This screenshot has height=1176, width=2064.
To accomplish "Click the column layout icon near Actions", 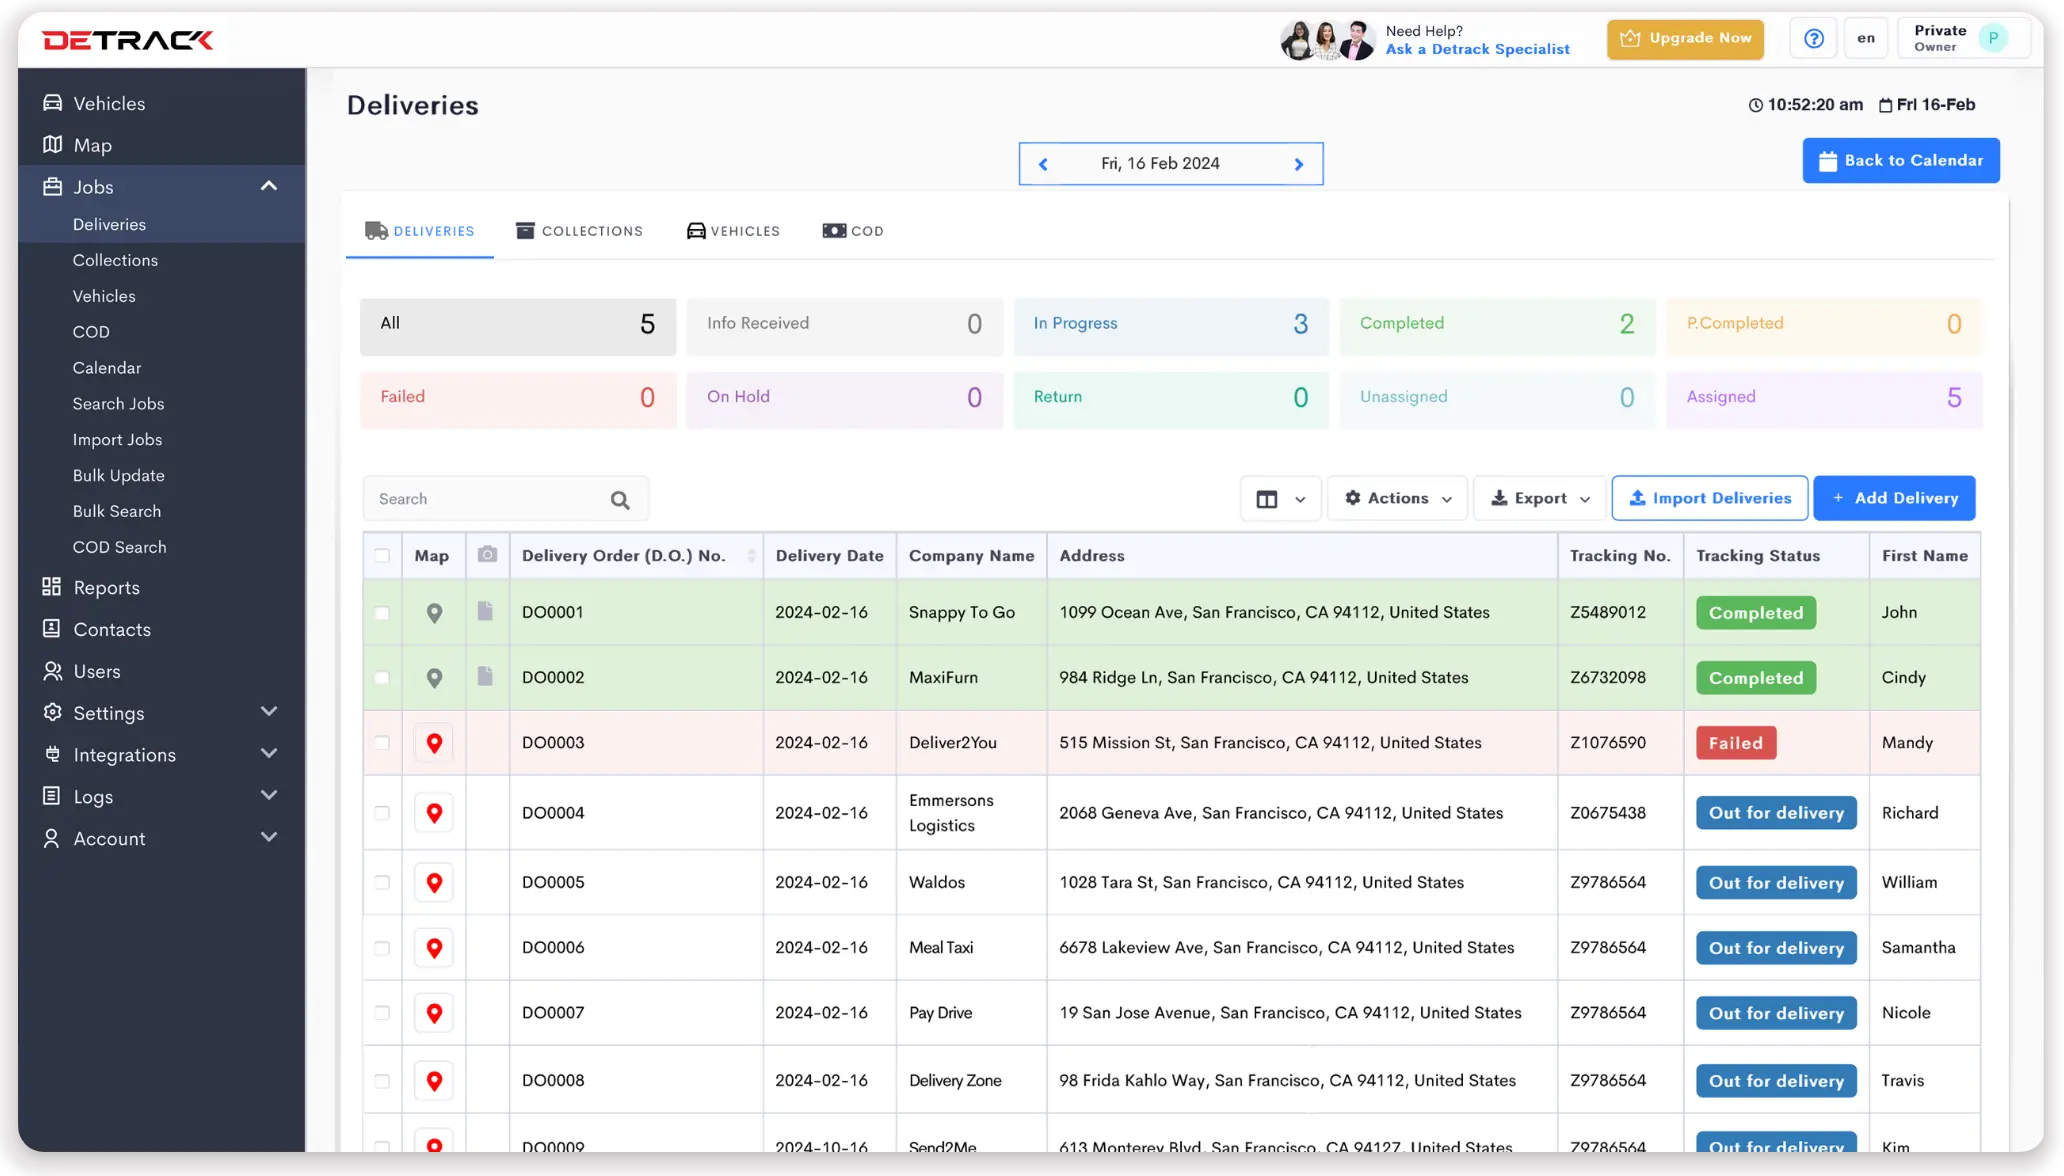I will [1268, 498].
